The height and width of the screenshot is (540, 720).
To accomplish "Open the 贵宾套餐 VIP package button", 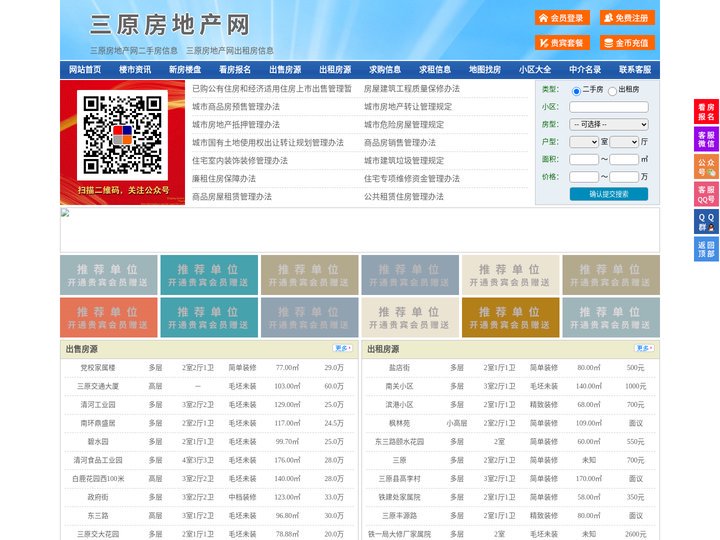I will [562, 43].
